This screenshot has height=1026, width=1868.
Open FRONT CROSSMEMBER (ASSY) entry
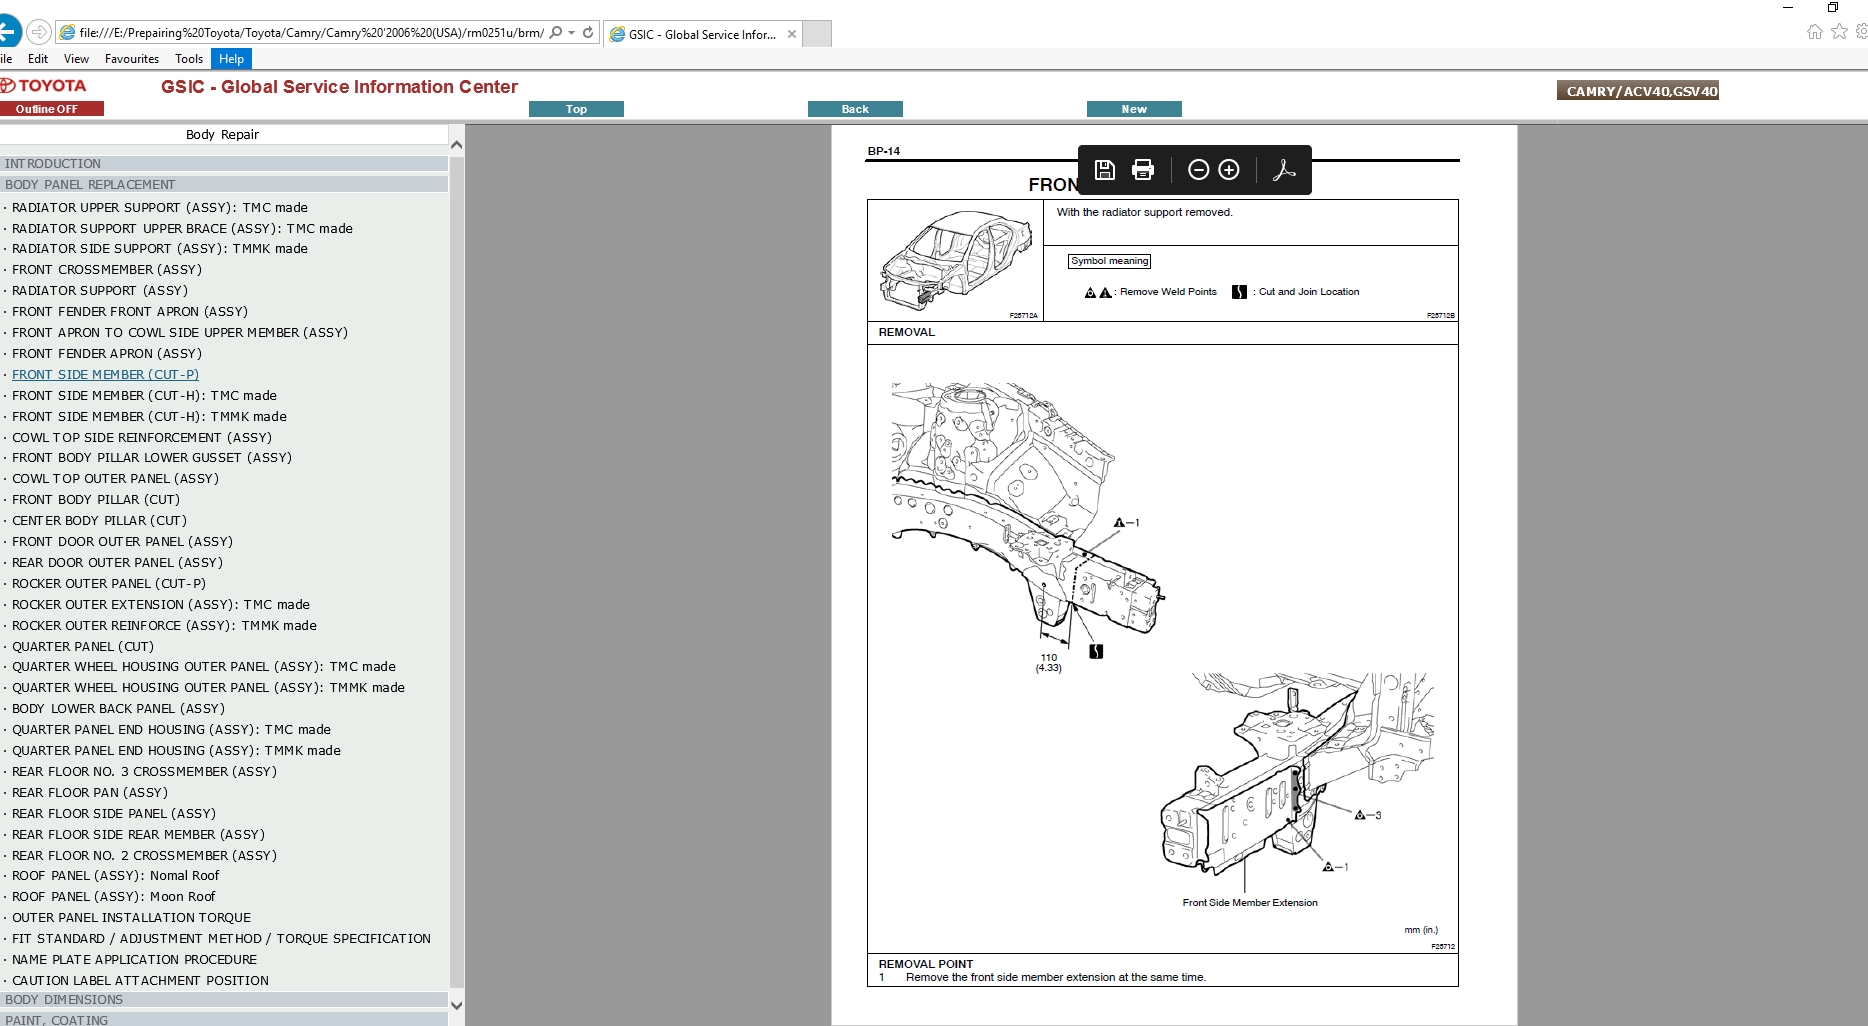[107, 269]
